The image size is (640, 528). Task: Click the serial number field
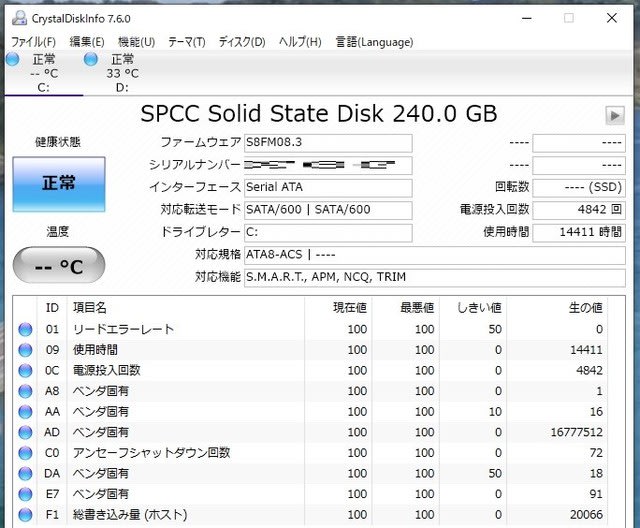328,165
